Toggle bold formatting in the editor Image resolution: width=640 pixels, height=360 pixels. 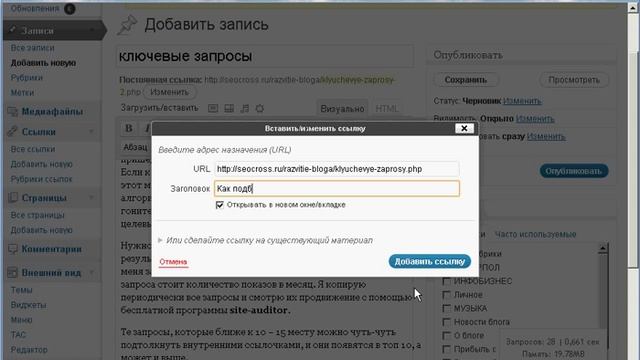(x=129, y=128)
